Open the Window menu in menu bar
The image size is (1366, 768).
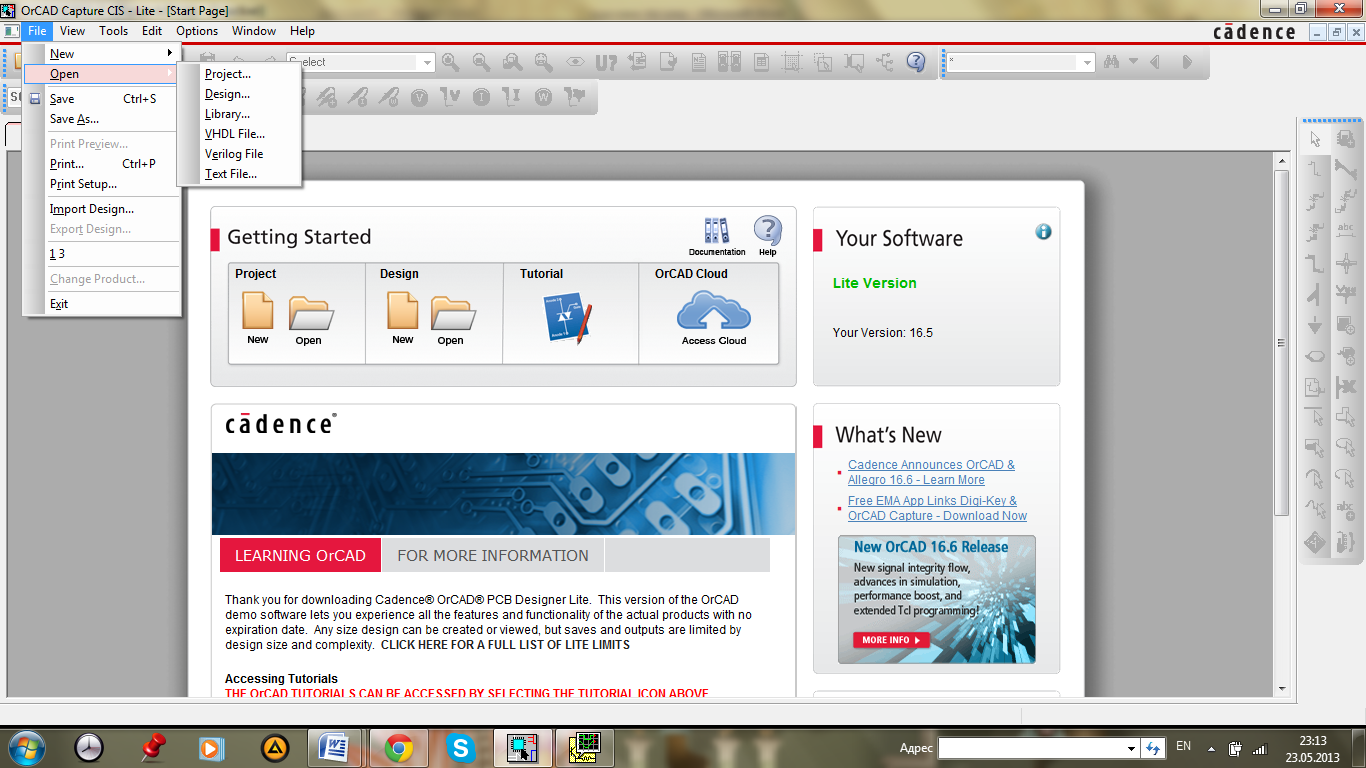(254, 31)
